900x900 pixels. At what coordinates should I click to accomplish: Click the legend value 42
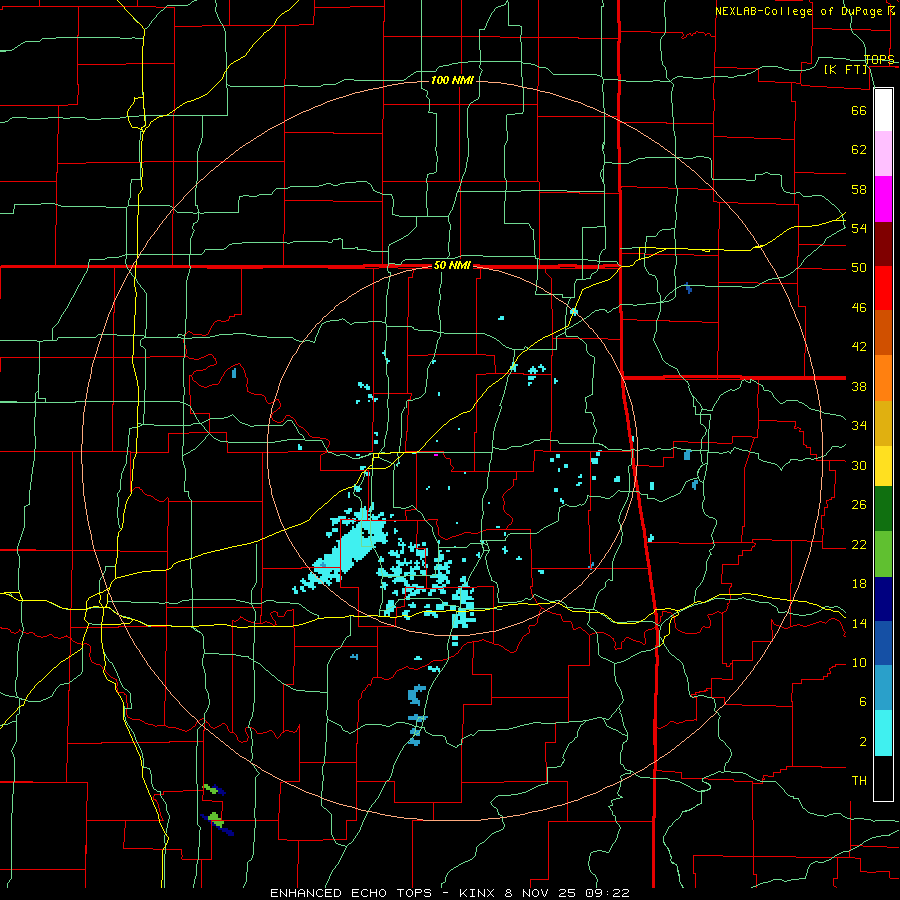859,347
